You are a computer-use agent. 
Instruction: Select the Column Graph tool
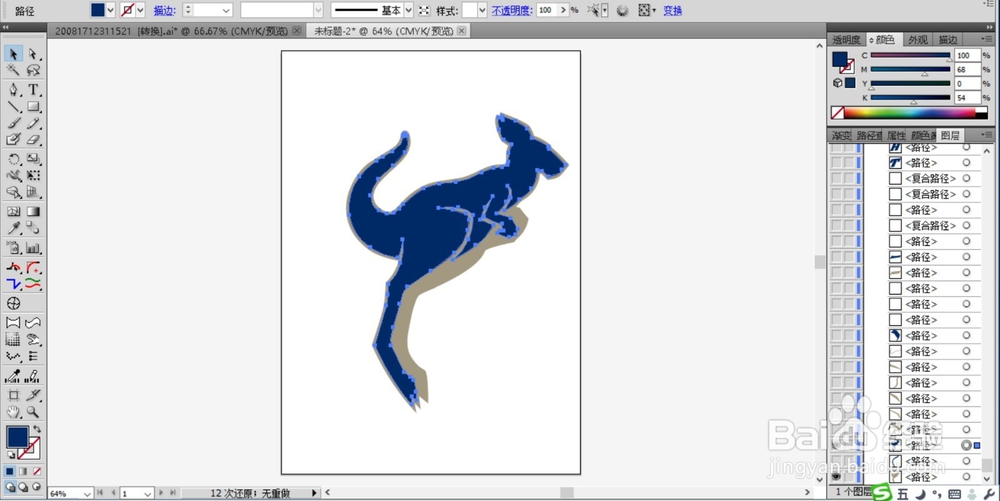(x=33, y=248)
